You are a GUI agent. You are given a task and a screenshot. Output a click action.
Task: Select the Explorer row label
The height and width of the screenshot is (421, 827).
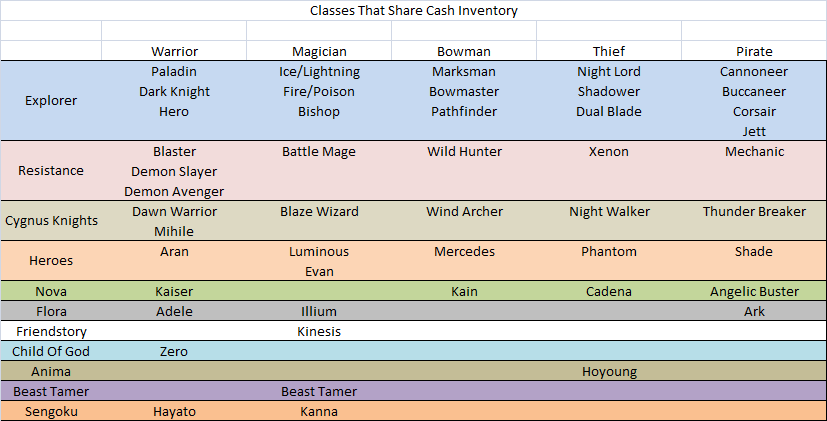(x=51, y=101)
